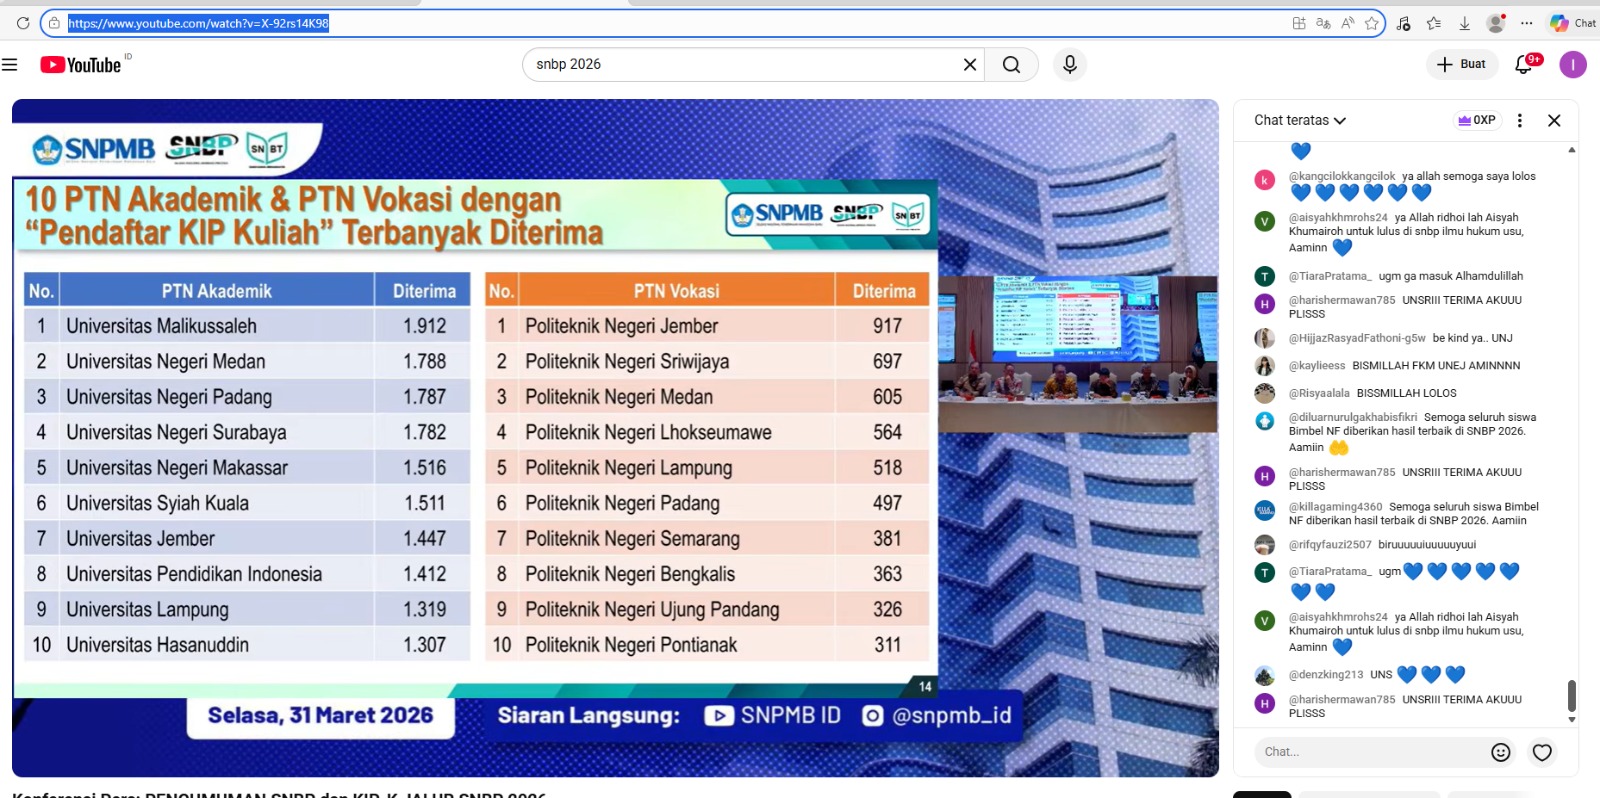Image resolution: width=1600 pixels, height=798 pixels.
Task: Open live chat more options menu
Action: pos(1520,120)
